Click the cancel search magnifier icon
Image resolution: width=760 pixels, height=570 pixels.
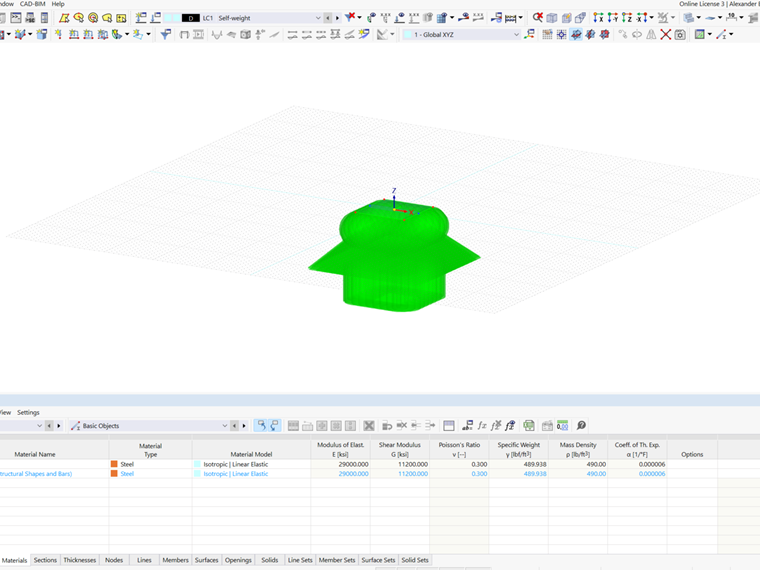click(x=538, y=18)
